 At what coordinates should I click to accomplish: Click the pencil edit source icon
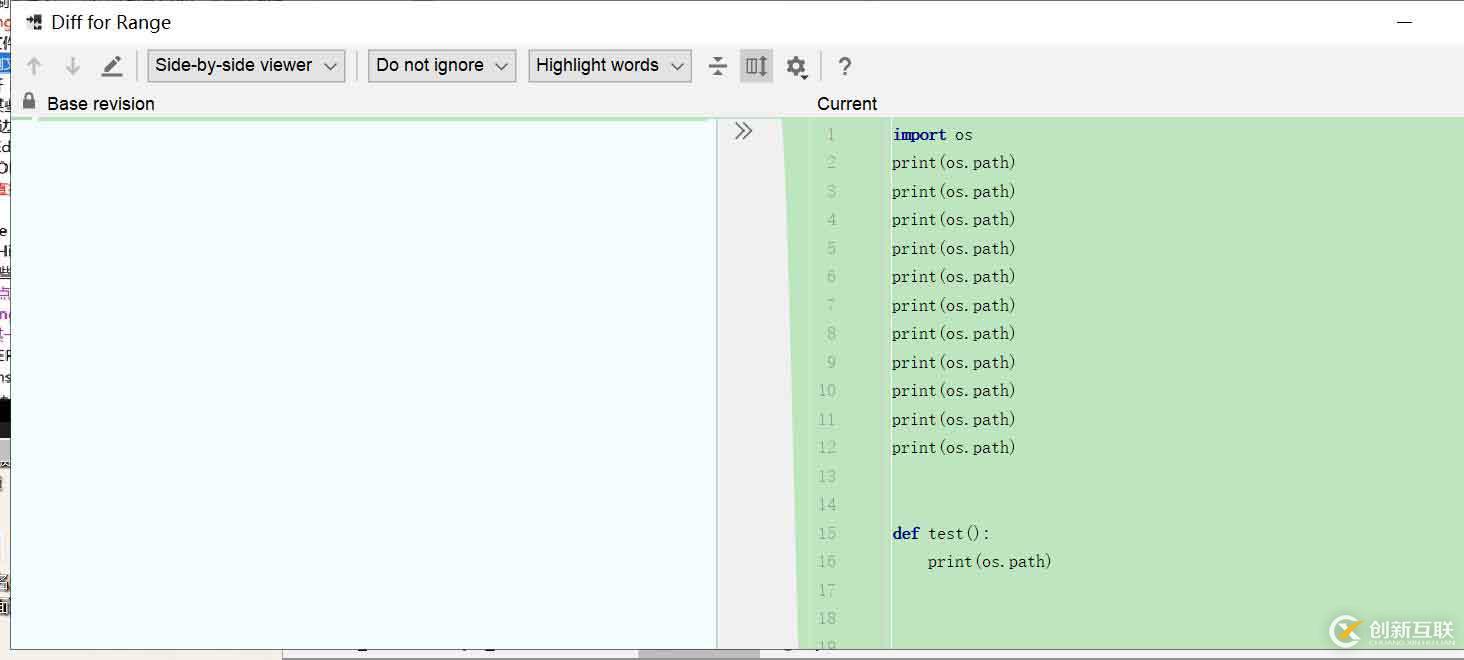[112, 66]
